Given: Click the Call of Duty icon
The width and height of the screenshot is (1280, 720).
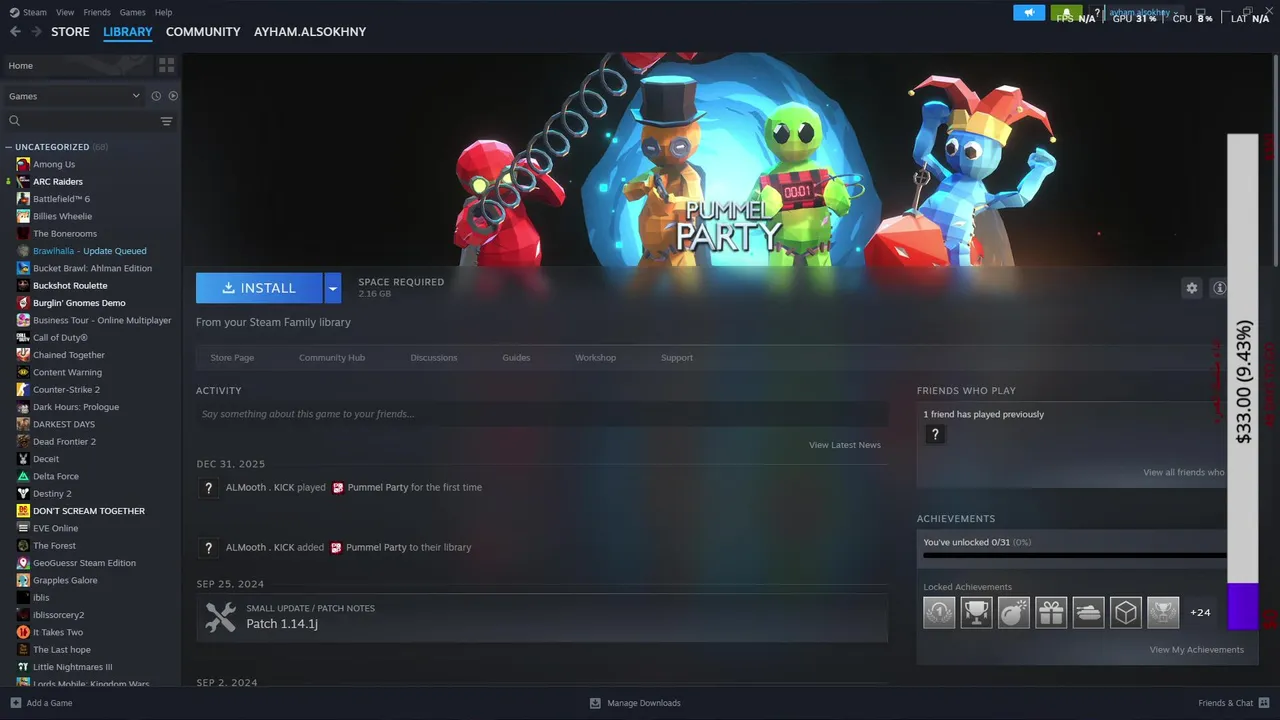Looking at the screenshot, I should [23, 337].
